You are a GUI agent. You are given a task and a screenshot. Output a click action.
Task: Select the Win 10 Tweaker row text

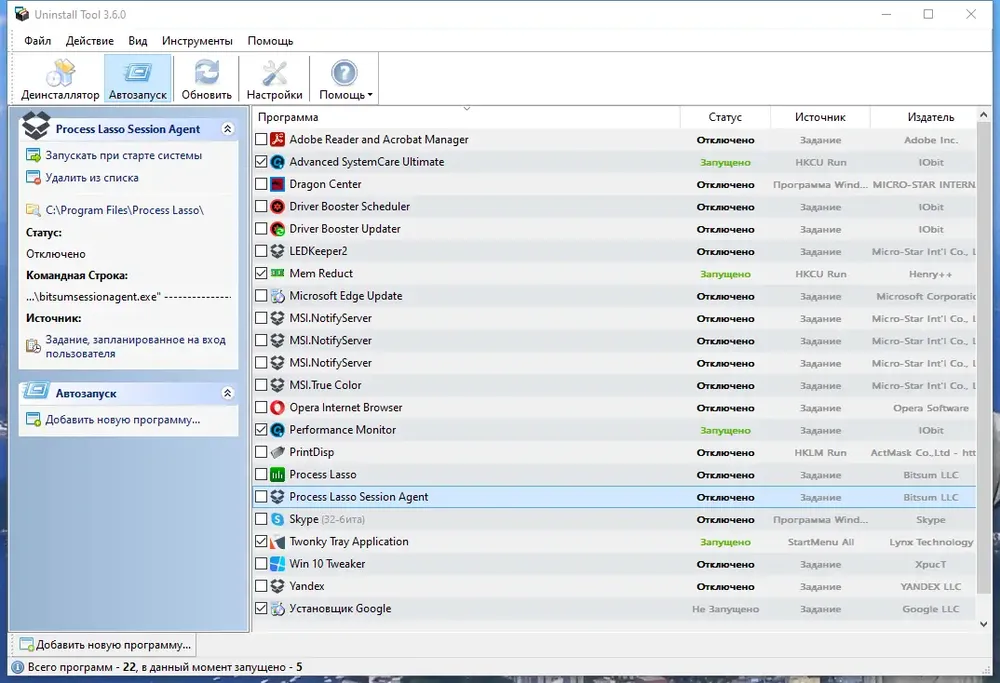coord(327,564)
